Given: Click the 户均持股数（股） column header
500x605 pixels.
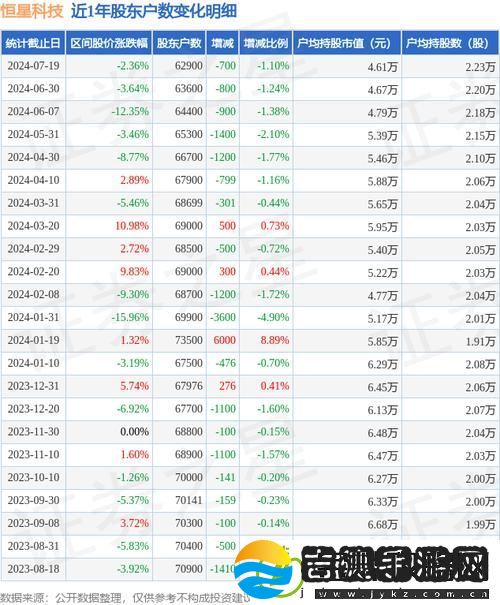Looking at the screenshot, I should coord(450,43).
